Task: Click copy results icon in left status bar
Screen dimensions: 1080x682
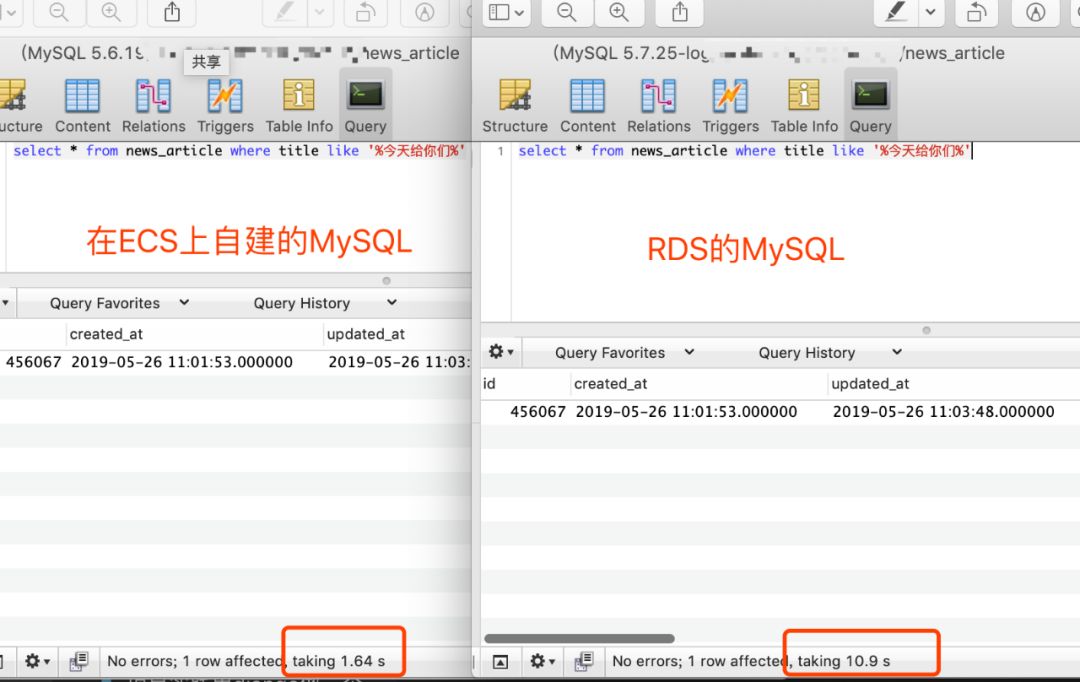Action: coord(79,661)
